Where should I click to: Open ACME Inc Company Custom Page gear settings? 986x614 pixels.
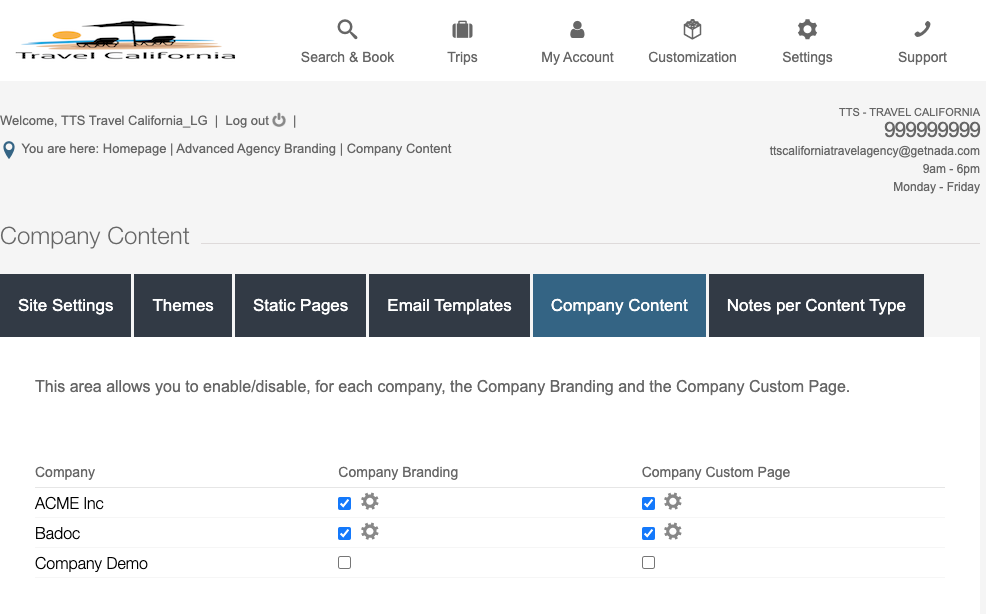tap(673, 502)
